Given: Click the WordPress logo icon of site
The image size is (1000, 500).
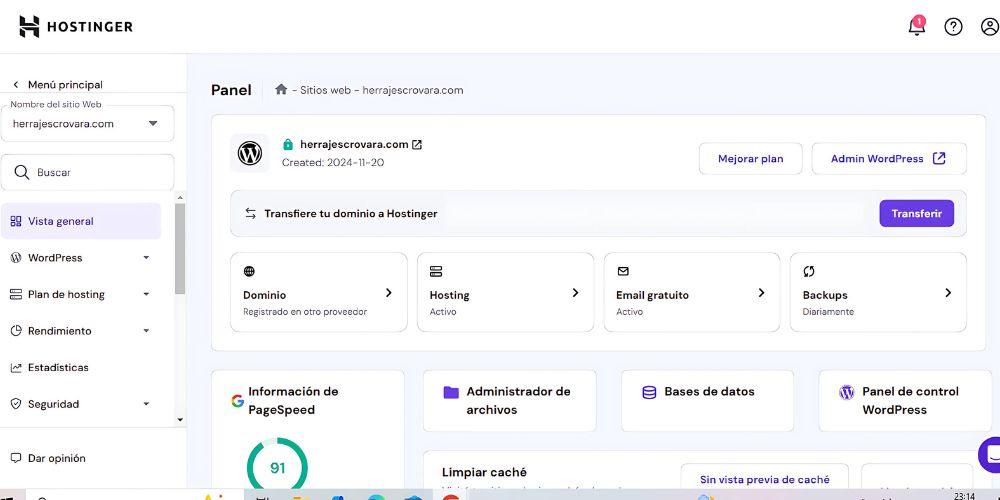Looking at the screenshot, I should [x=250, y=153].
